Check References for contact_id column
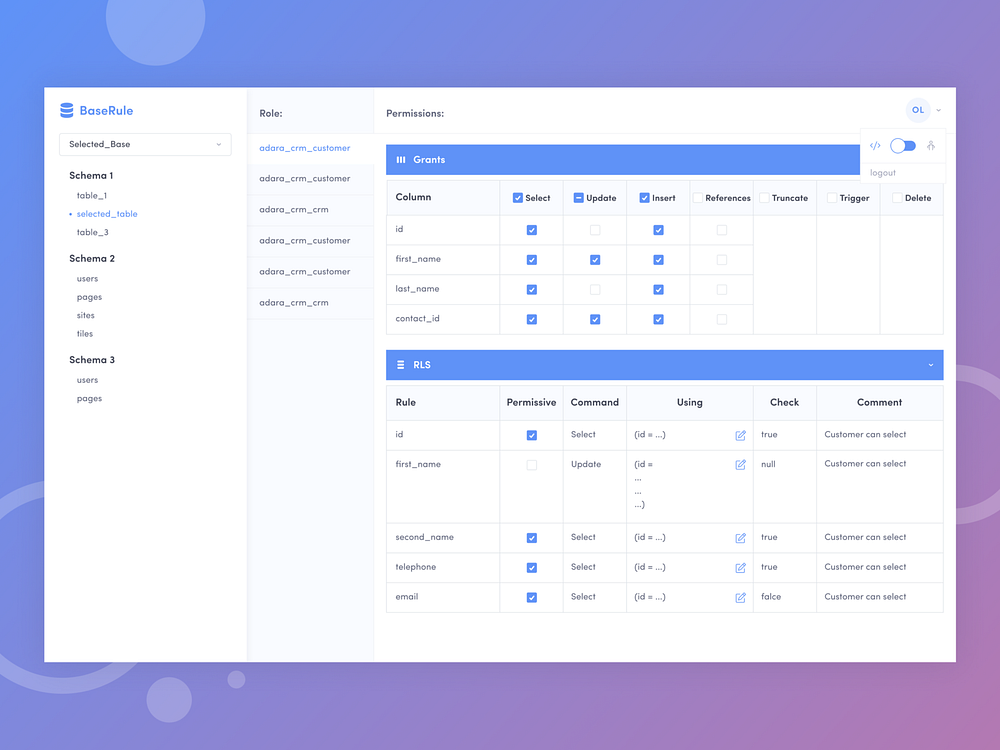This screenshot has width=1000, height=750. point(721,320)
